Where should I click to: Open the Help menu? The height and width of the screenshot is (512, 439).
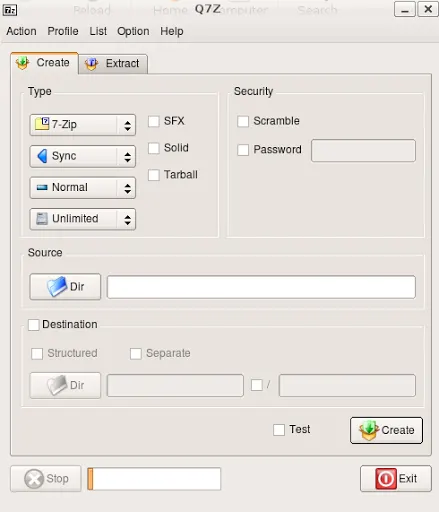tap(172, 31)
